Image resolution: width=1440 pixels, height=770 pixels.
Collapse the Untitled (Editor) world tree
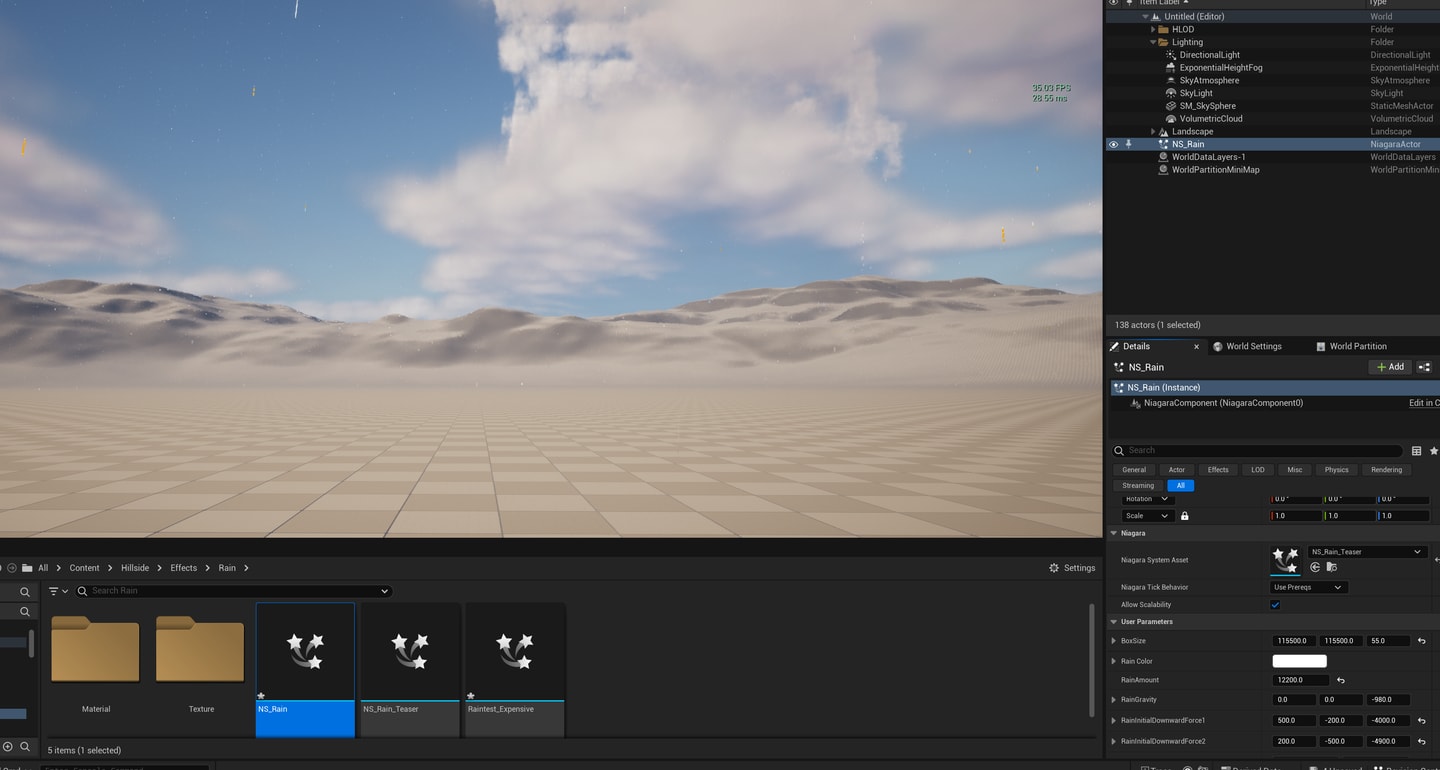[x=1145, y=17]
